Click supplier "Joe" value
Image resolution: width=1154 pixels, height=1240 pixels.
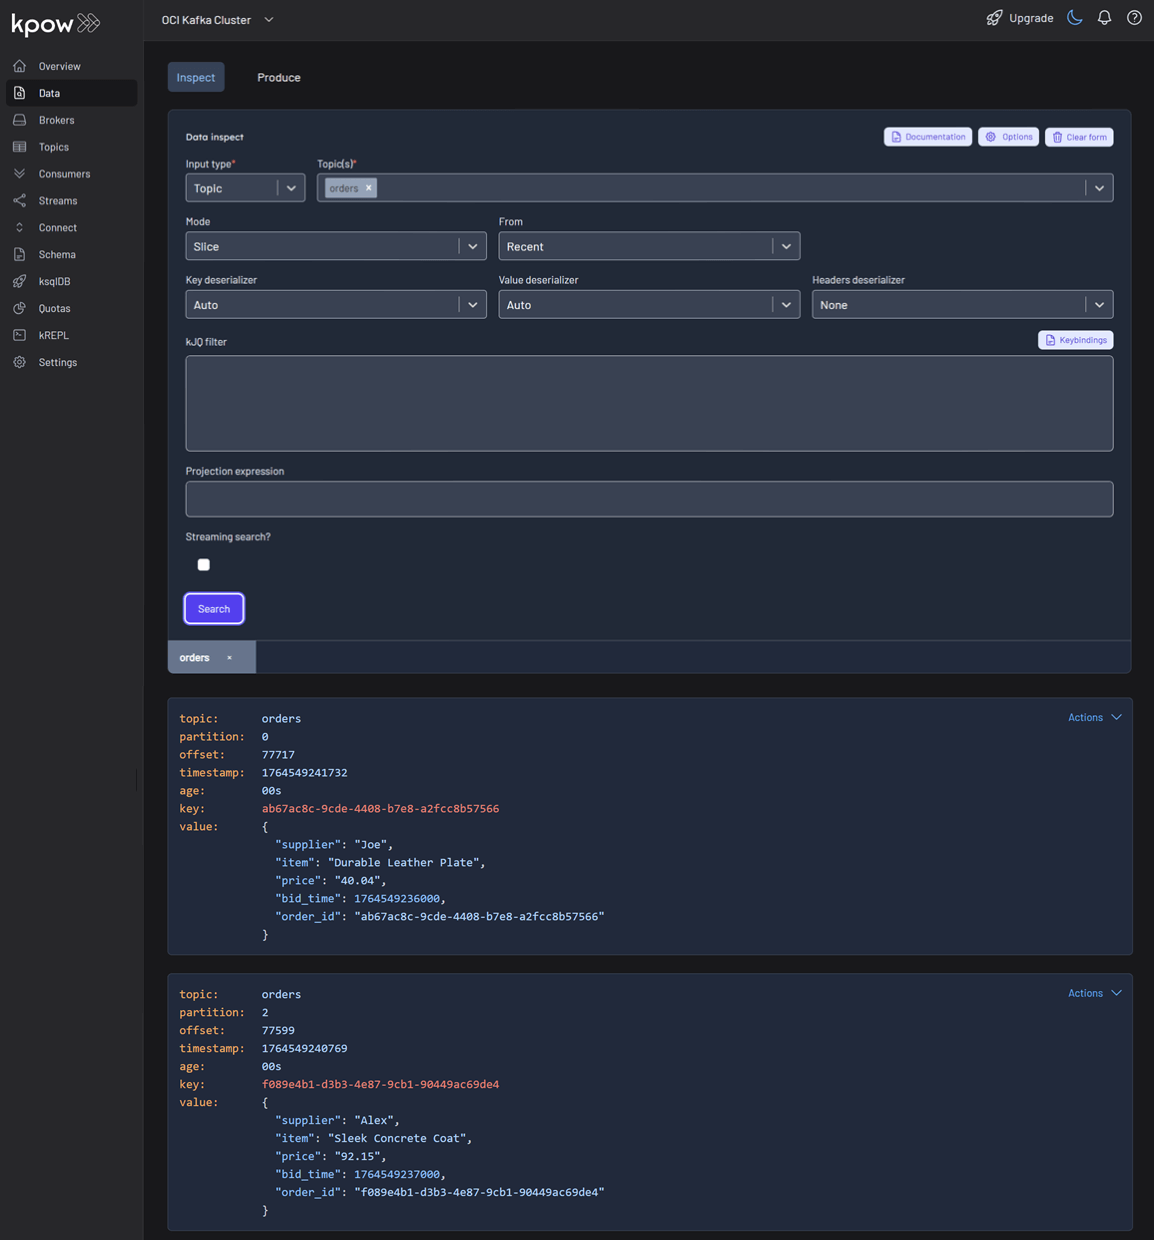coord(371,845)
